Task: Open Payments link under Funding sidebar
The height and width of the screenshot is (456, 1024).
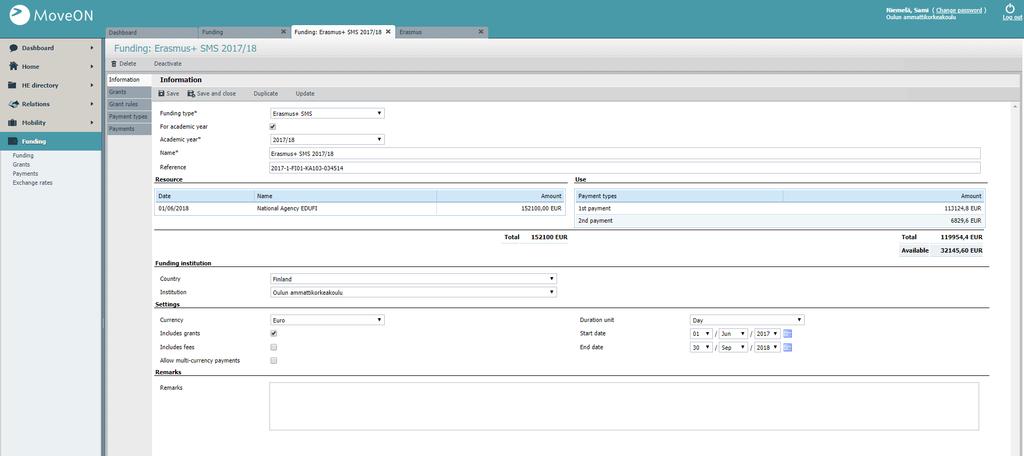Action: [25, 174]
